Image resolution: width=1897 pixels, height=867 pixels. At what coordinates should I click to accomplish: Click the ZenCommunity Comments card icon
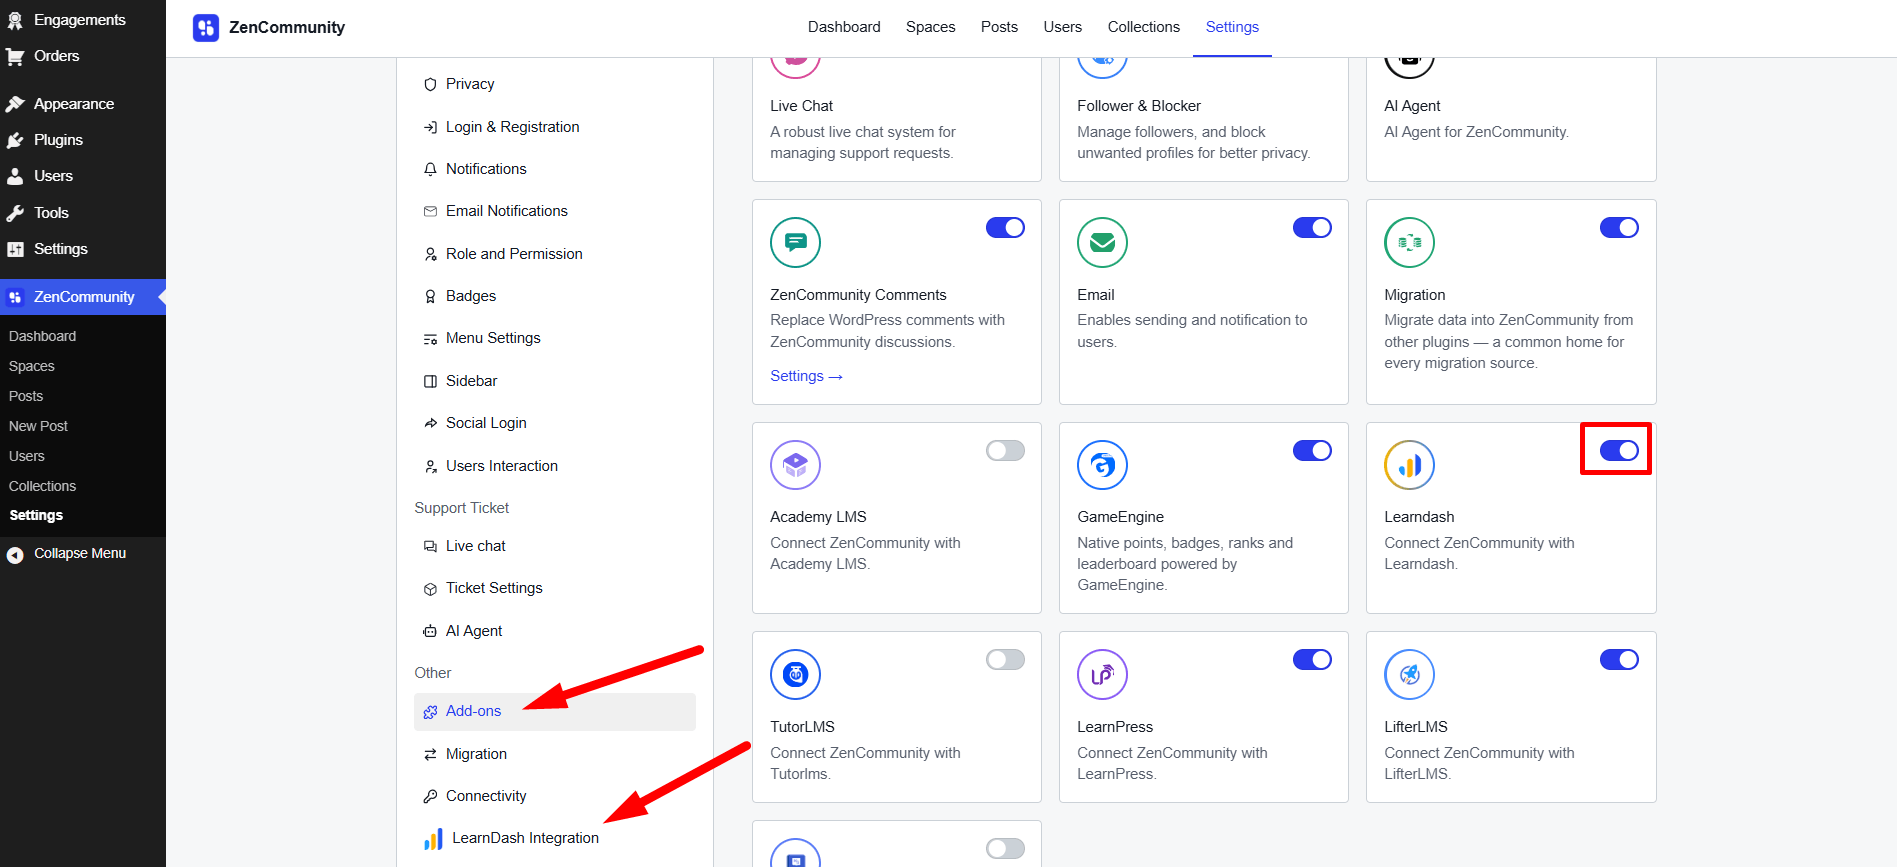pos(796,242)
